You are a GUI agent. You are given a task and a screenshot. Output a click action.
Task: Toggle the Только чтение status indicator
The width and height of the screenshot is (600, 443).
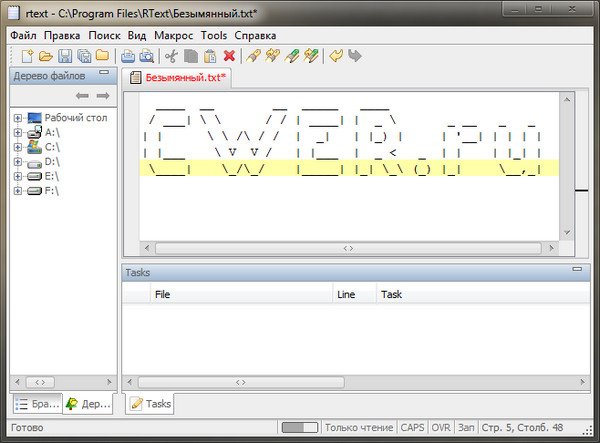359,427
